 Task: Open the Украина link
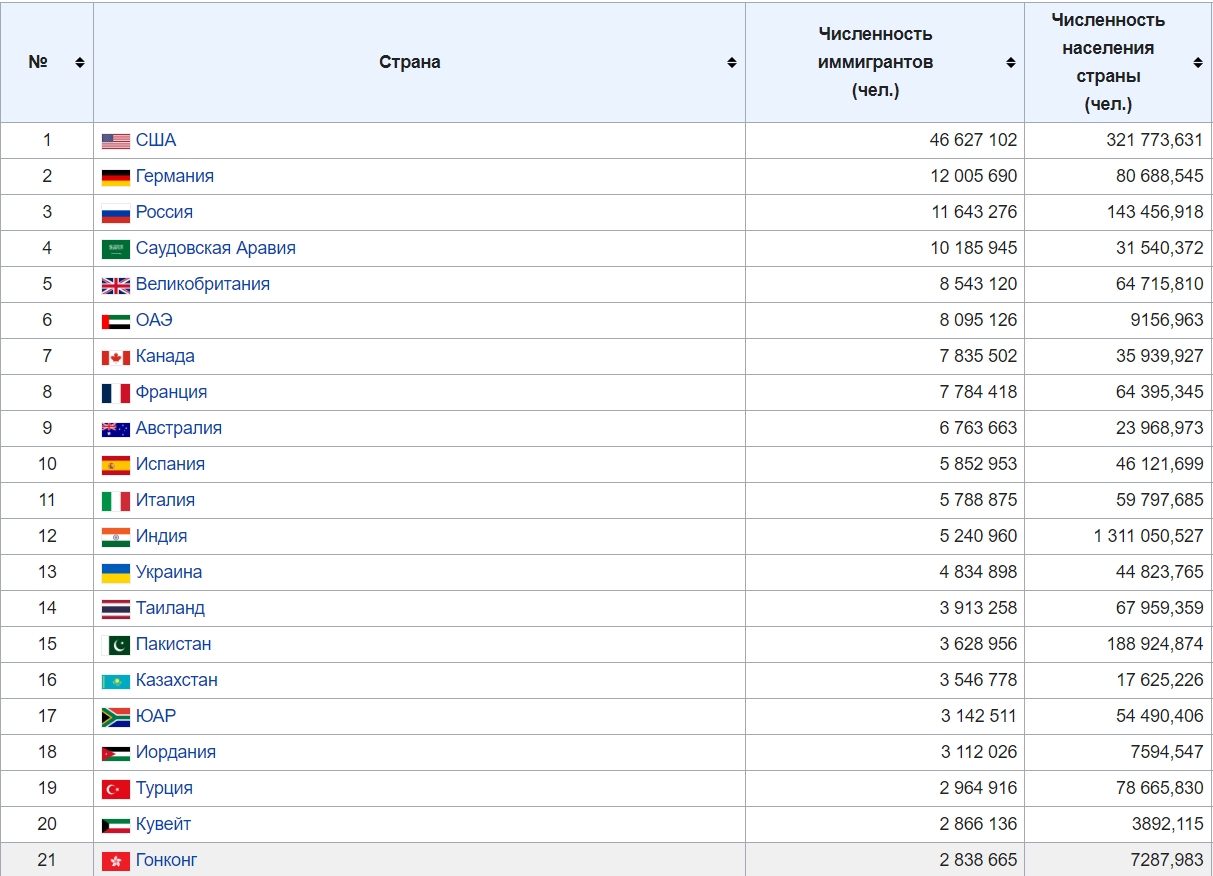click(169, 572)
